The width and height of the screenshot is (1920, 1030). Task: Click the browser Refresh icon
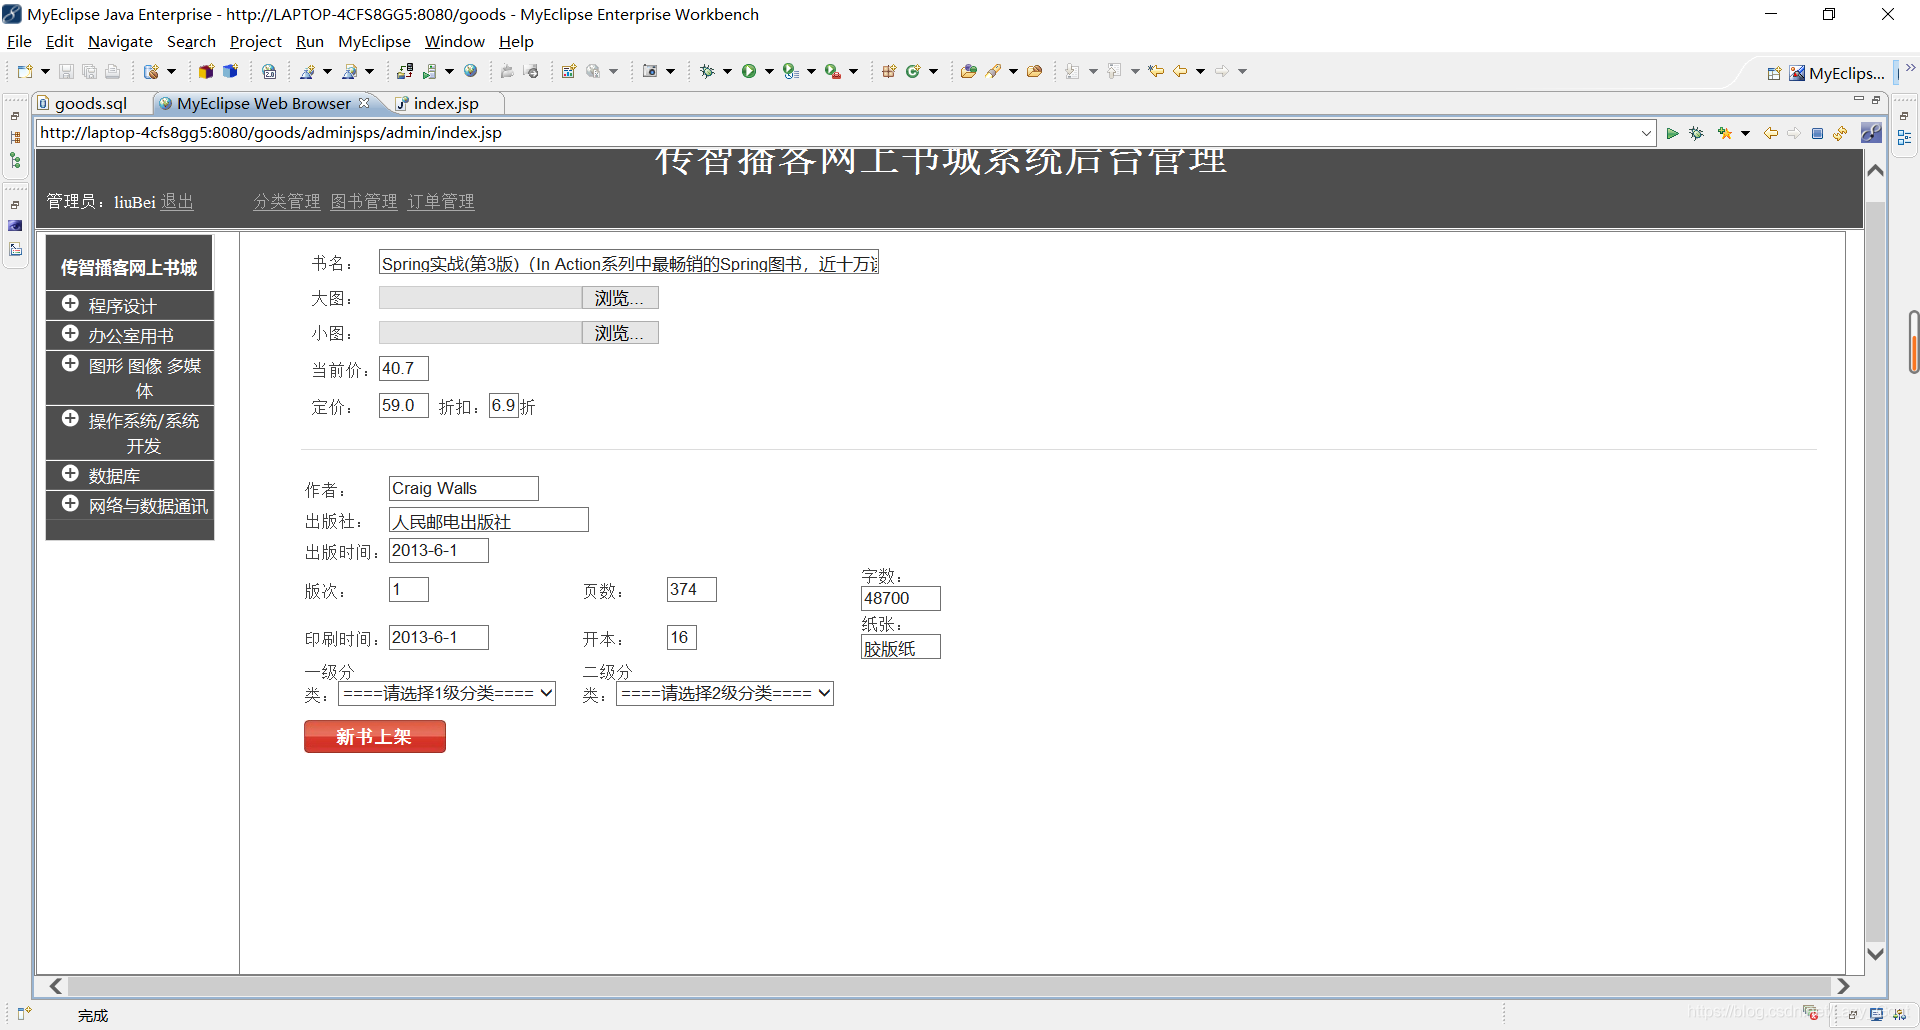click(1841, 133)
